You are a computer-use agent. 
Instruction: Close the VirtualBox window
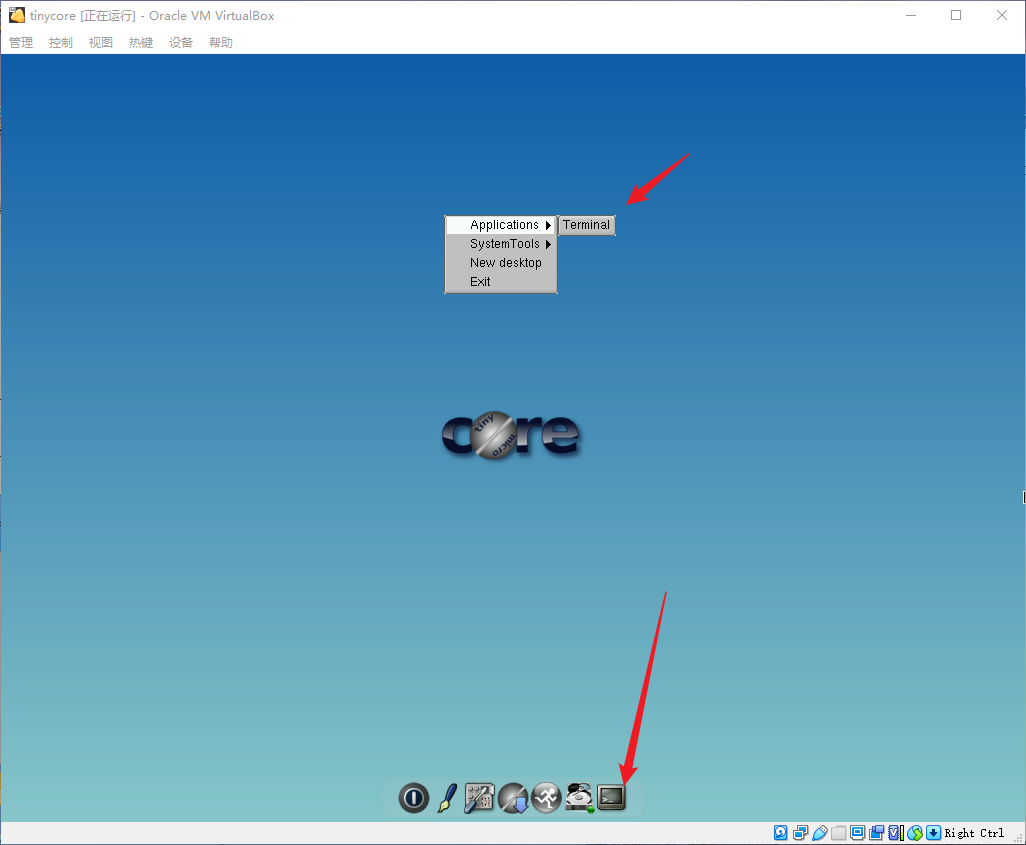coord(1002,15)
